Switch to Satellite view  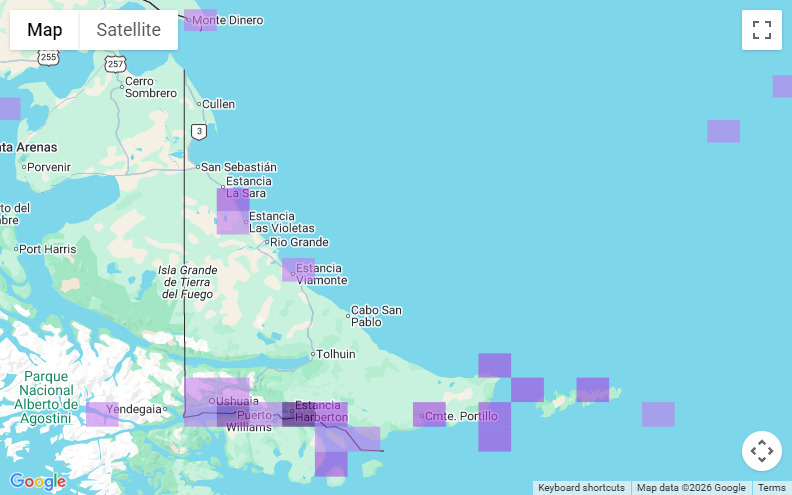(x=128, y=30)
